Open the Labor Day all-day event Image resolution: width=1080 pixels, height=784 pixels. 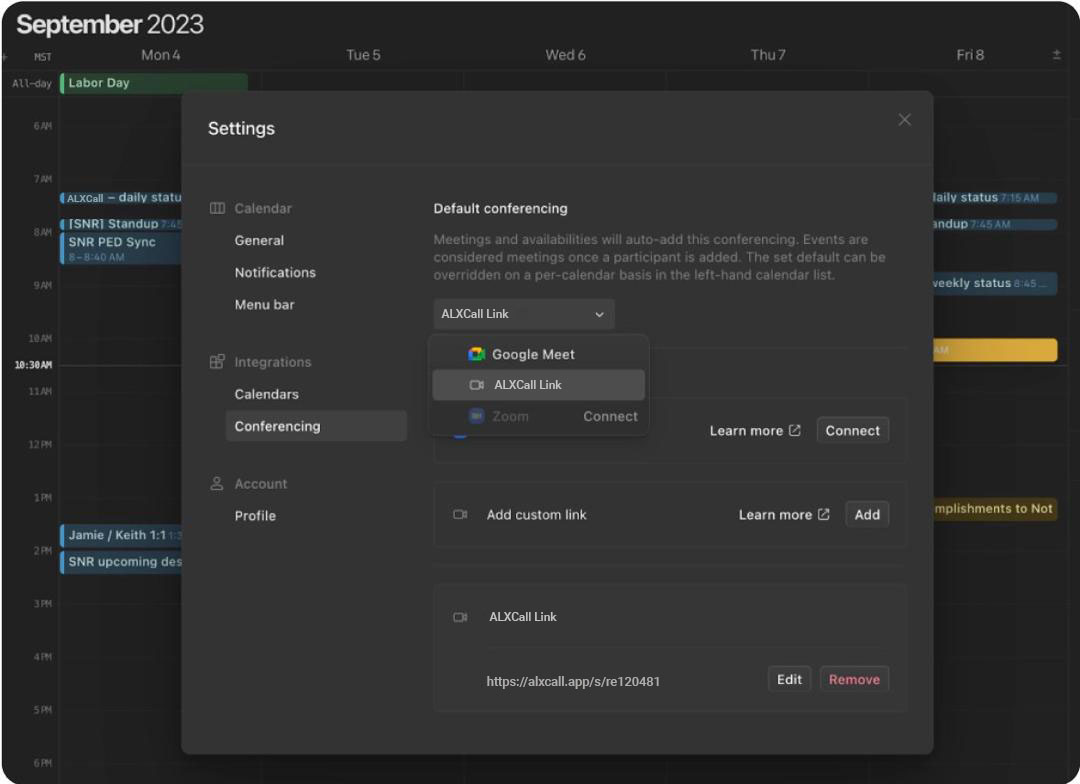click(153, 83)
